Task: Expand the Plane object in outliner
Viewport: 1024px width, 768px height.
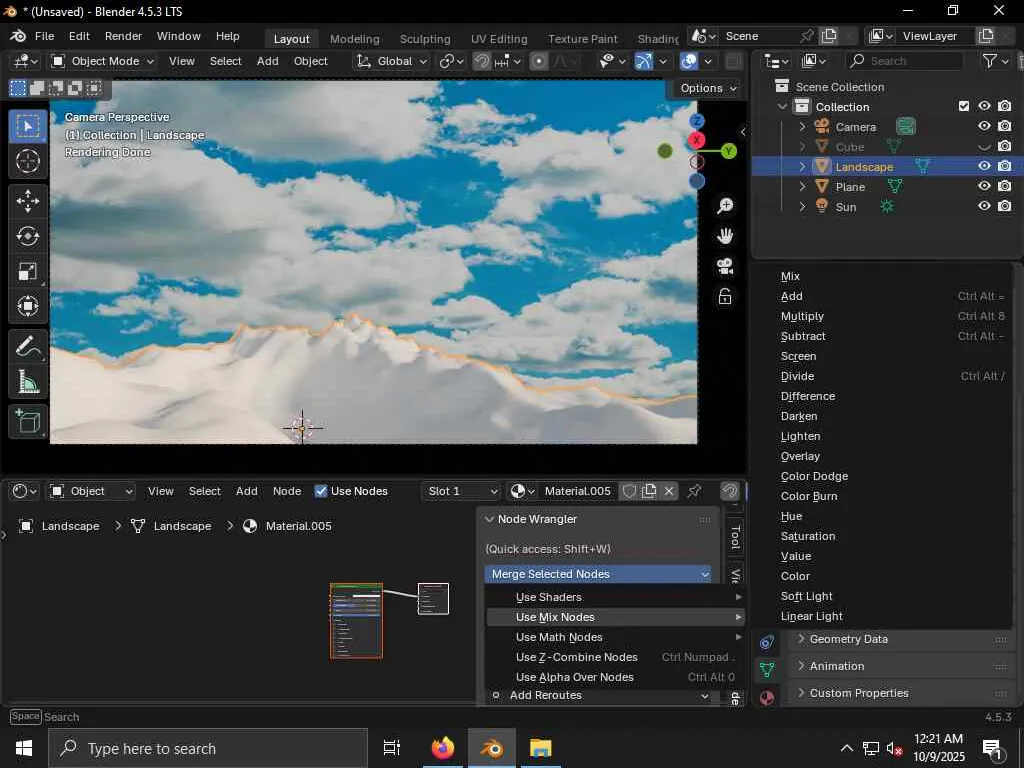Action: pos(802,187)
